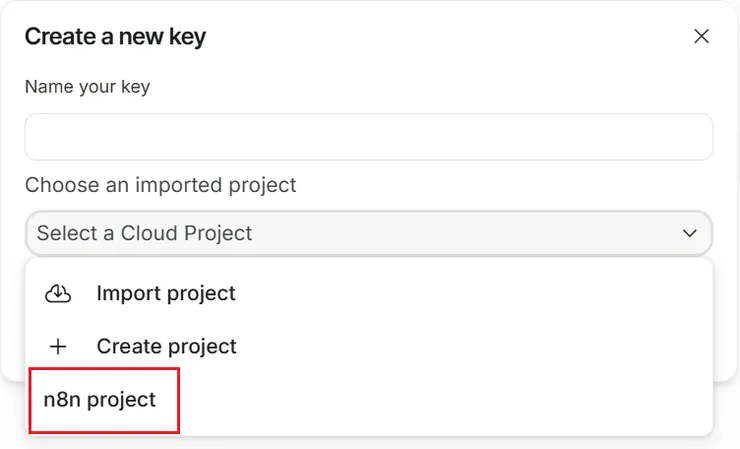The width and height of the screenshot is (740, 449).
Task: Click the 'Create project' text label
Action: point(167,347)
